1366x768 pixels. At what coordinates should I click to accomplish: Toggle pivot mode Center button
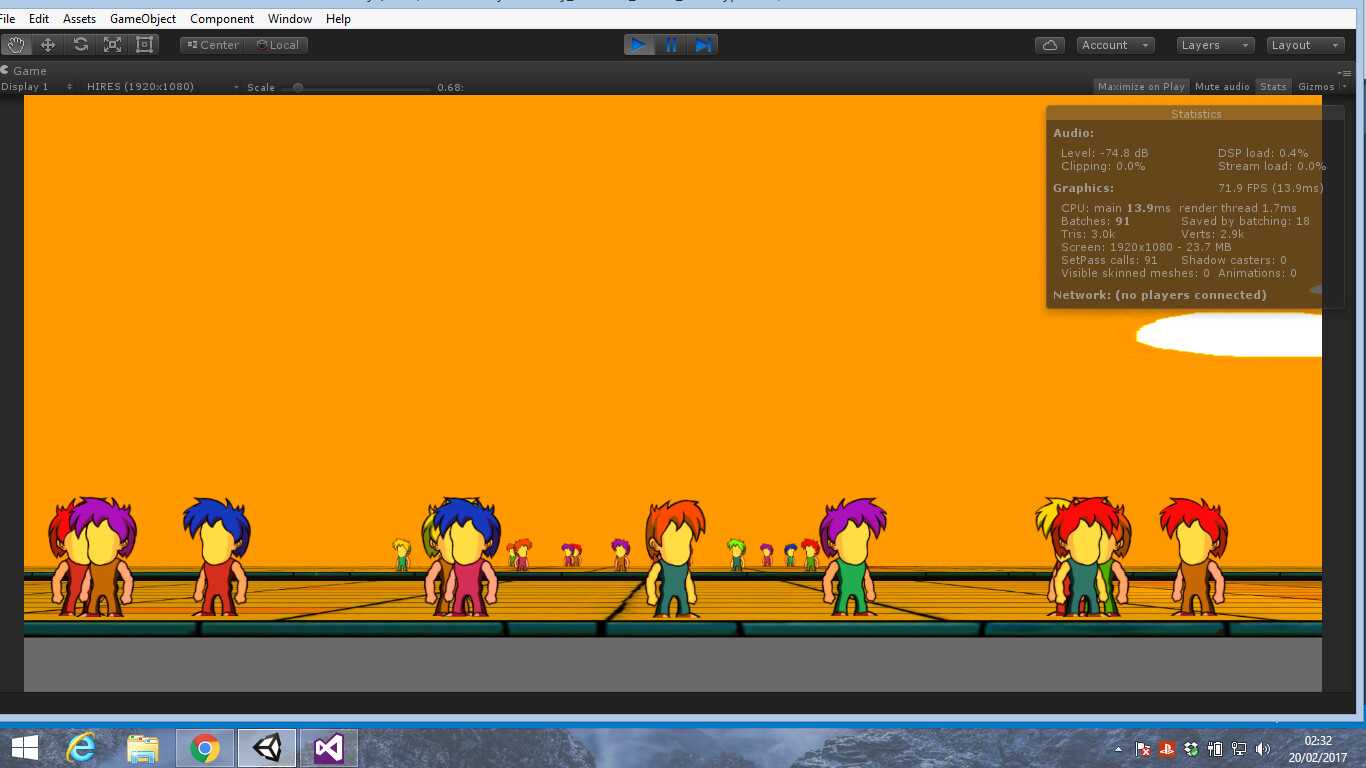coord(213,45)
